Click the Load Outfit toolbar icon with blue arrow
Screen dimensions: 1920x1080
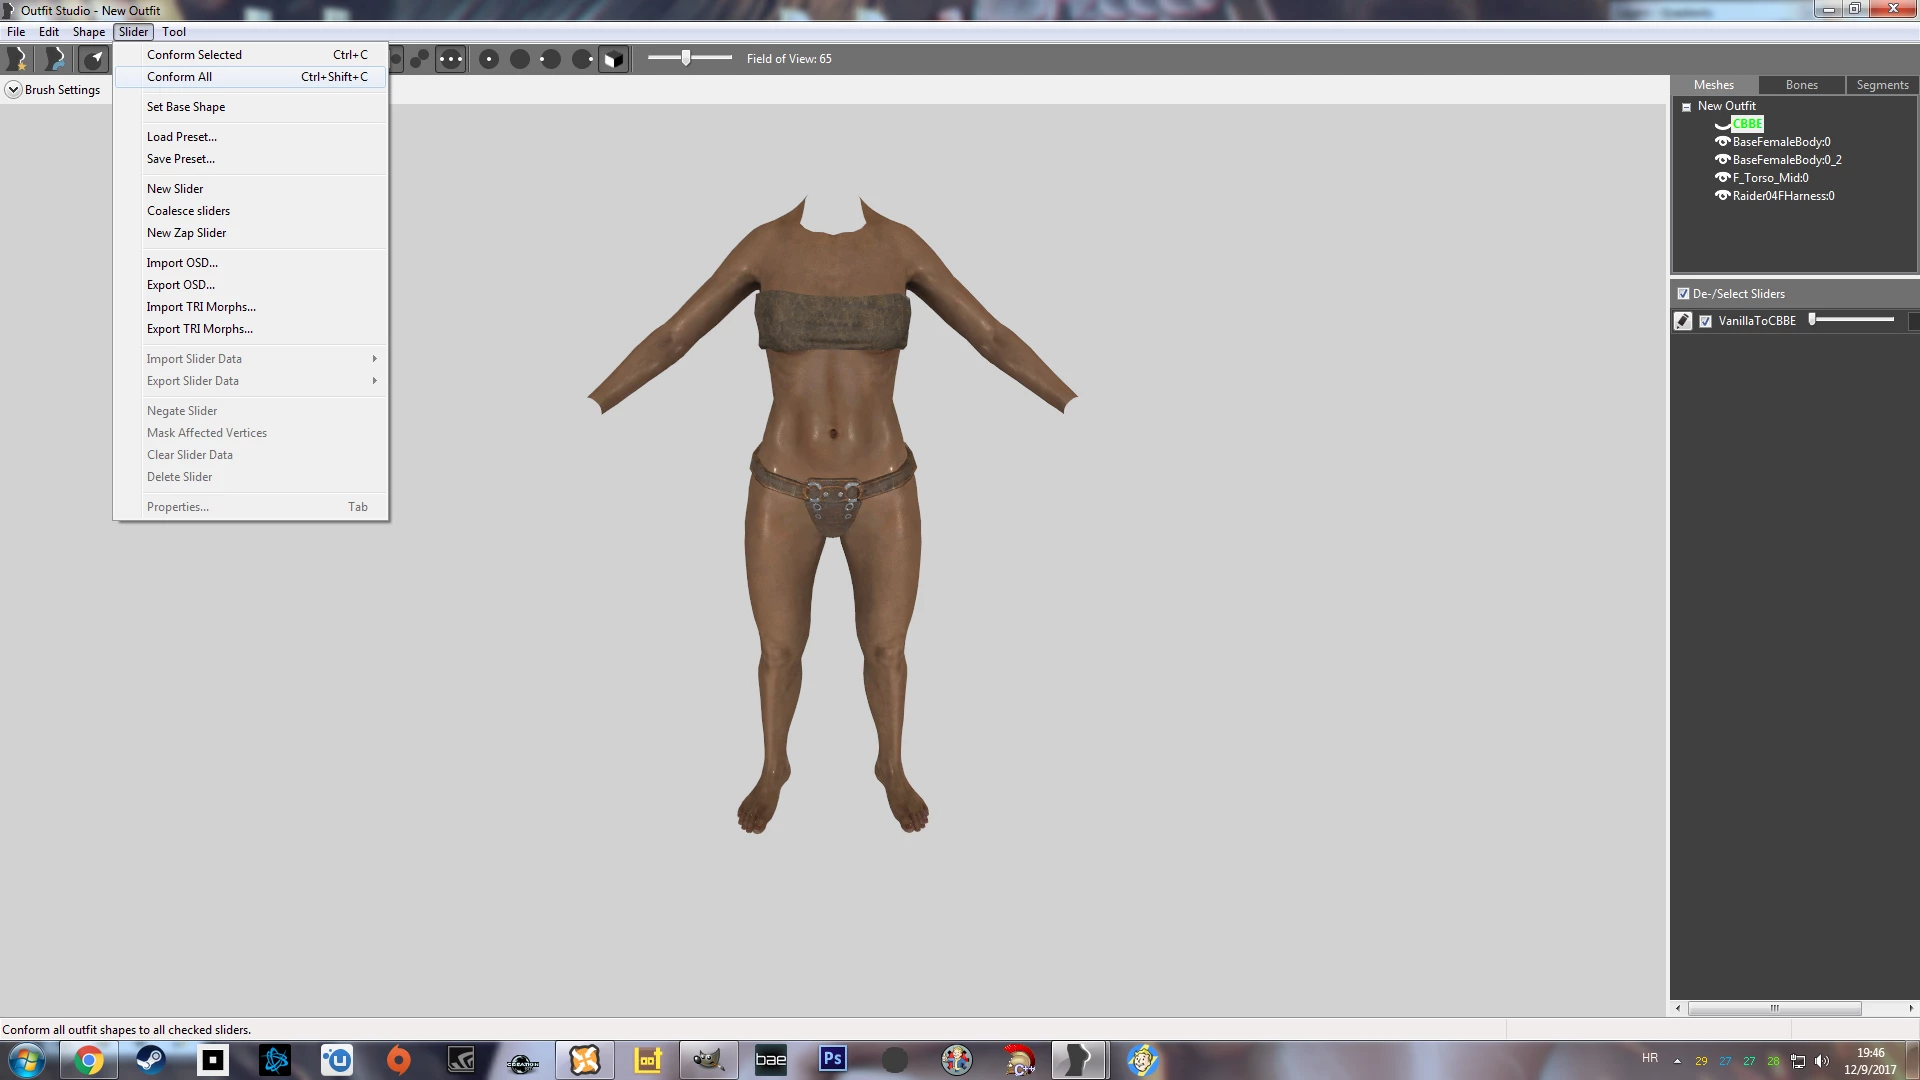[x=55, y=59]
